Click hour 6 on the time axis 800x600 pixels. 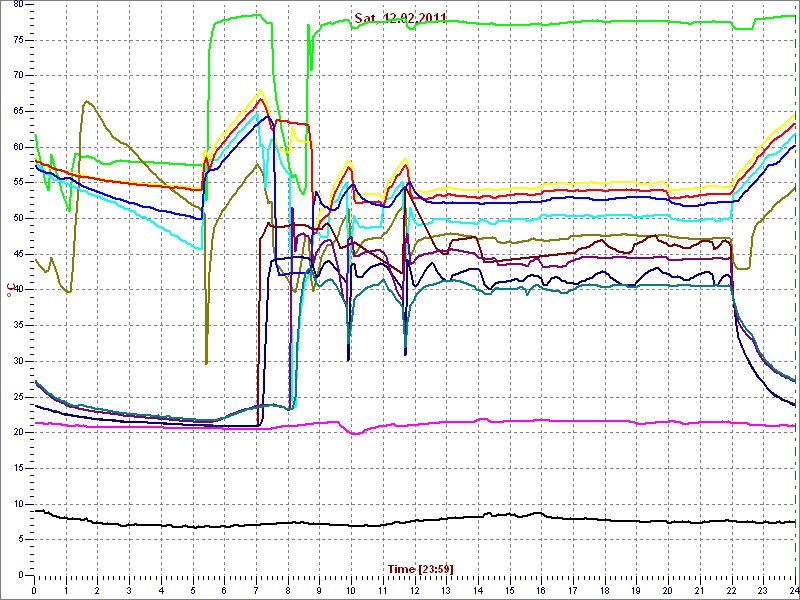click(224, 591)
